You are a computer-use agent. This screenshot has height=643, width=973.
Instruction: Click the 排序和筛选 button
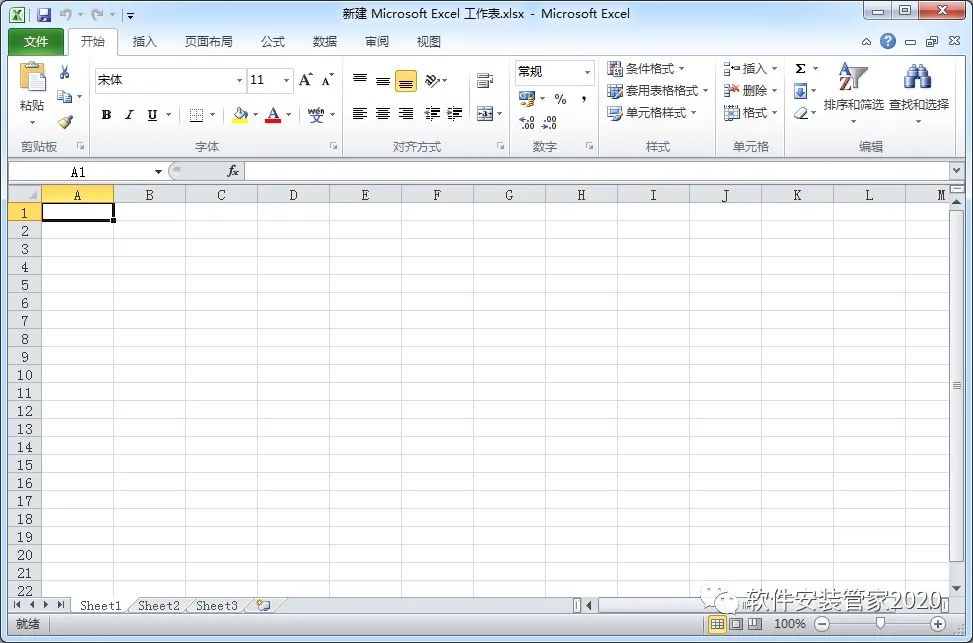click(x=853, y=90)
